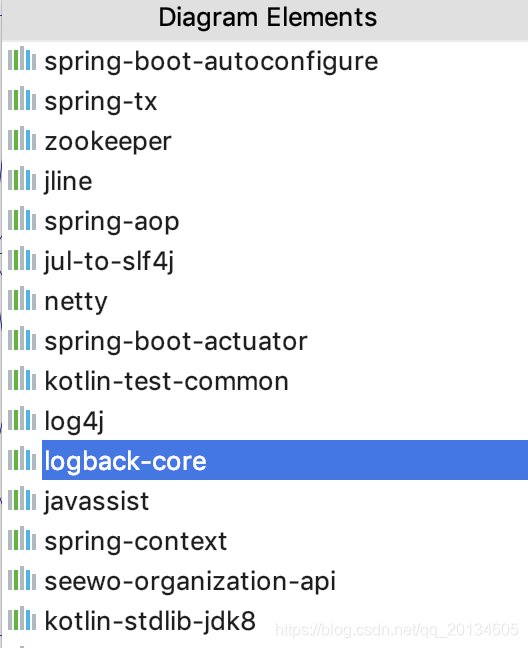Viewport: 528px width, 648px height.
Task: Pick kotlin-stdlib-jdk8 in the list
Action: coord(265,621)
